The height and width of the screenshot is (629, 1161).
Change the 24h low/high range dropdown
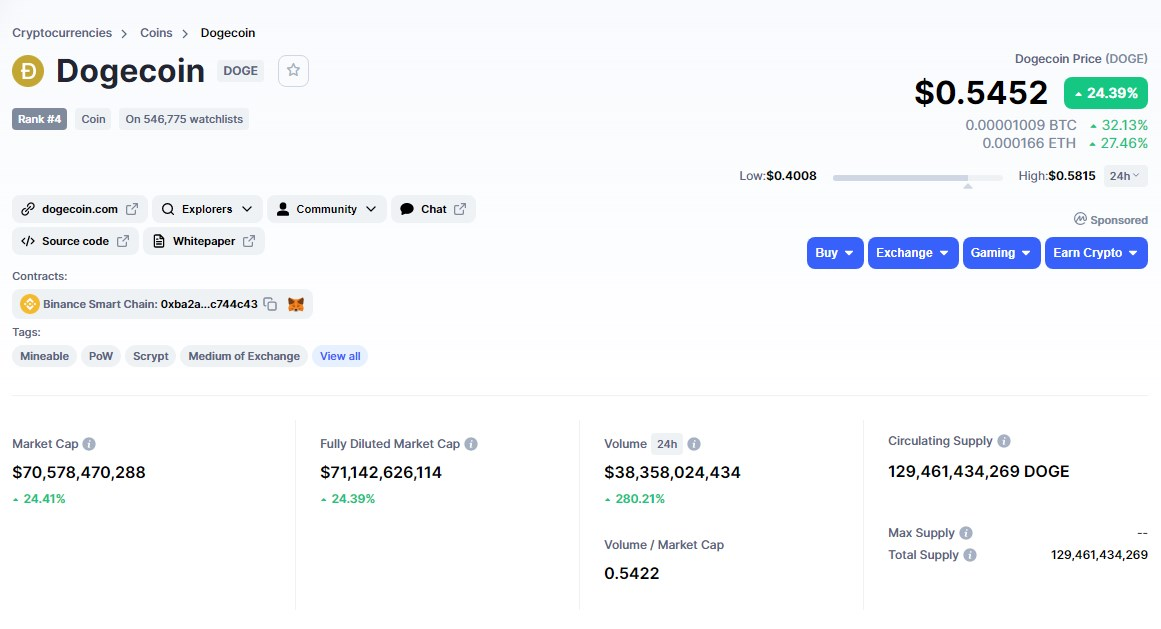click(1125, 176)
